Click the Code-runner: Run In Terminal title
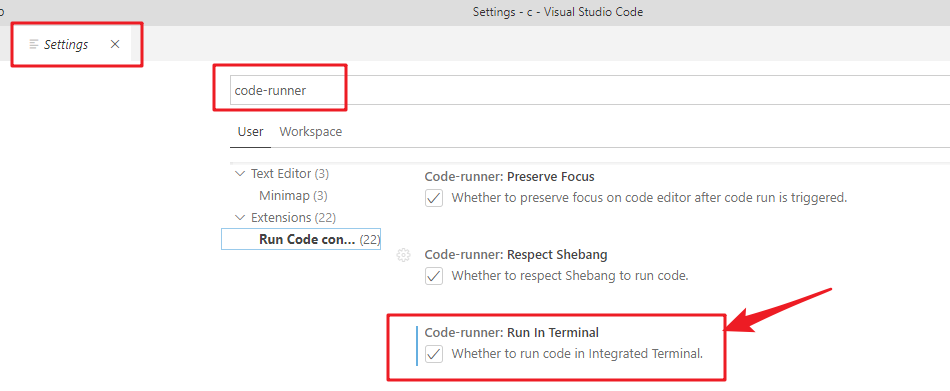Screen dimensions: 950x391 511,332
